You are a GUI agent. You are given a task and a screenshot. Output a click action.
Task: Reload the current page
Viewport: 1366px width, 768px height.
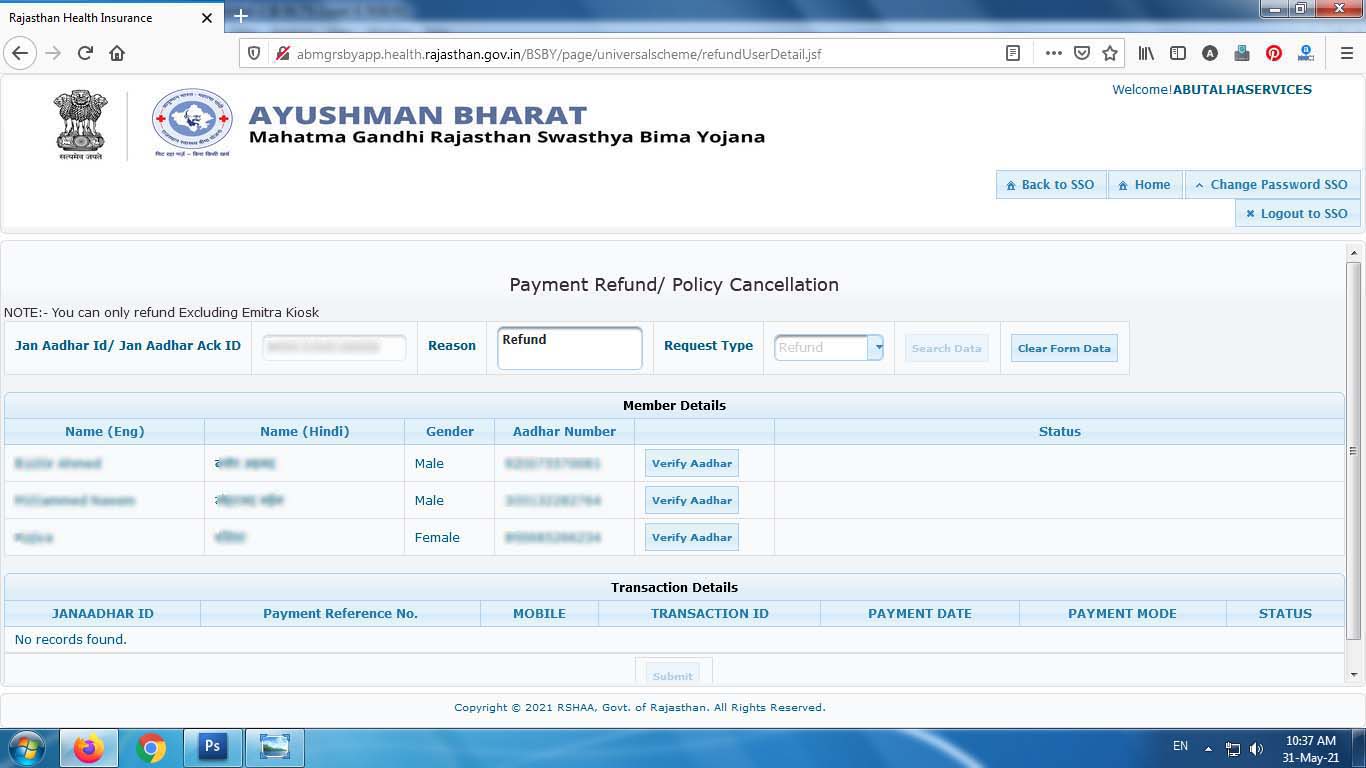(x=85, y=53)
